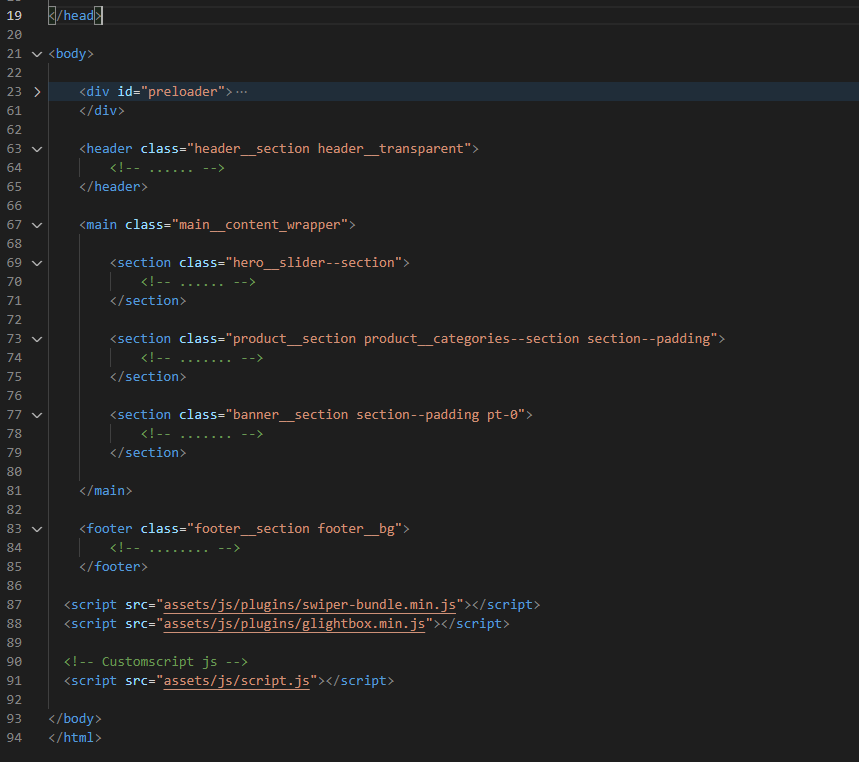Click the comment placeholder on line 64
Image resolution: width=859 pixels, height=762 pixels.
167,168
